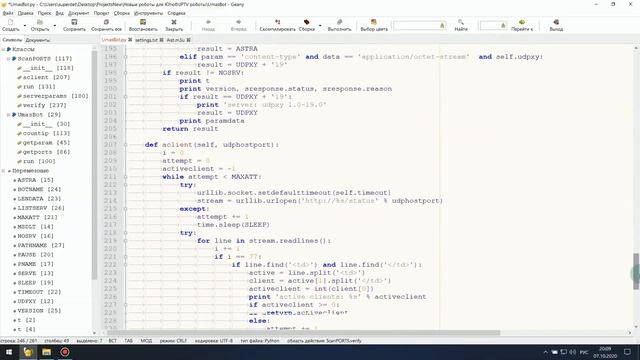The width and height of the screenshot is (640, 360).
Task: Select variable TIMEOUT [22] in the tree
Action: pyautogui.click(x=39, y=292)
